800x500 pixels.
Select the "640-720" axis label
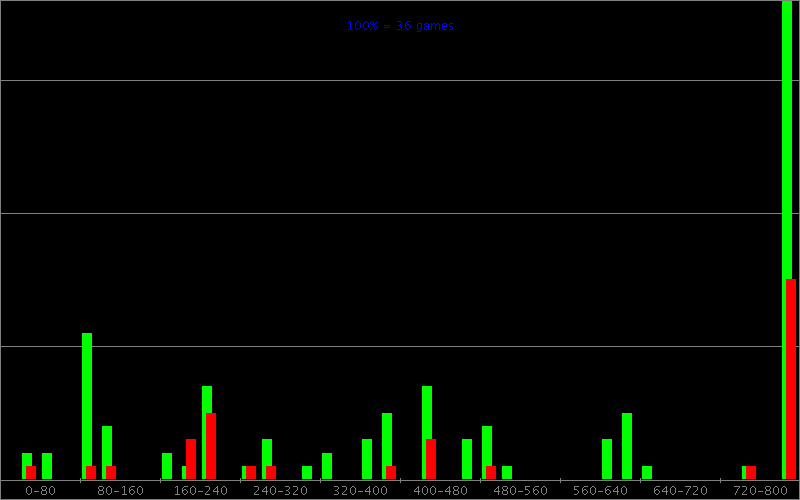[681, 491]
